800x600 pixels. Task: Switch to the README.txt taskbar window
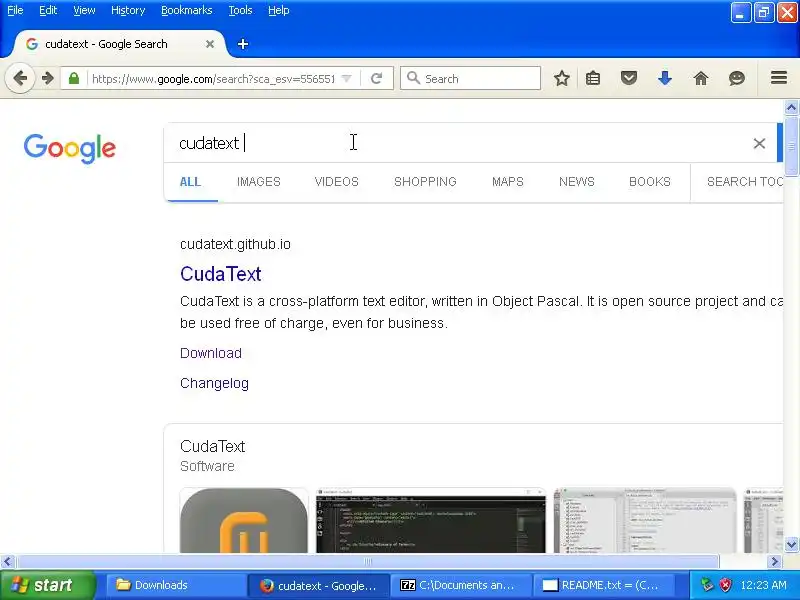click(604, 585)
